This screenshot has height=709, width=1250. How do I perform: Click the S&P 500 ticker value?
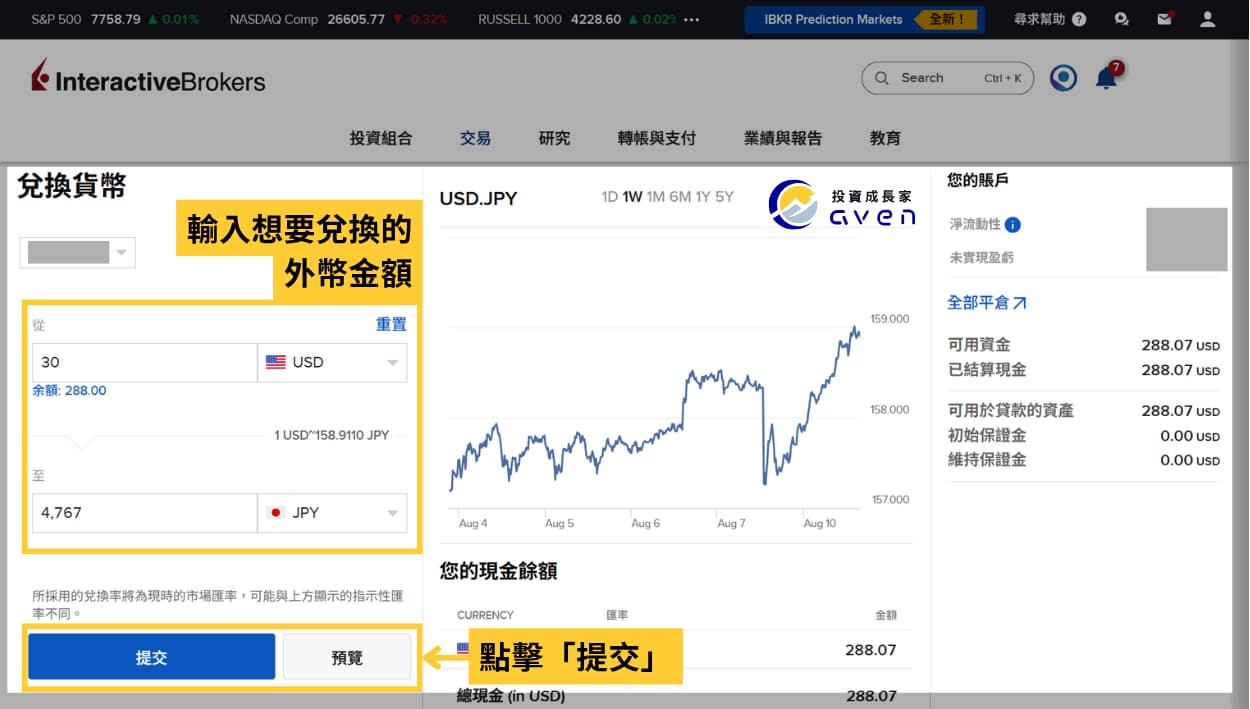pos(114,19)
